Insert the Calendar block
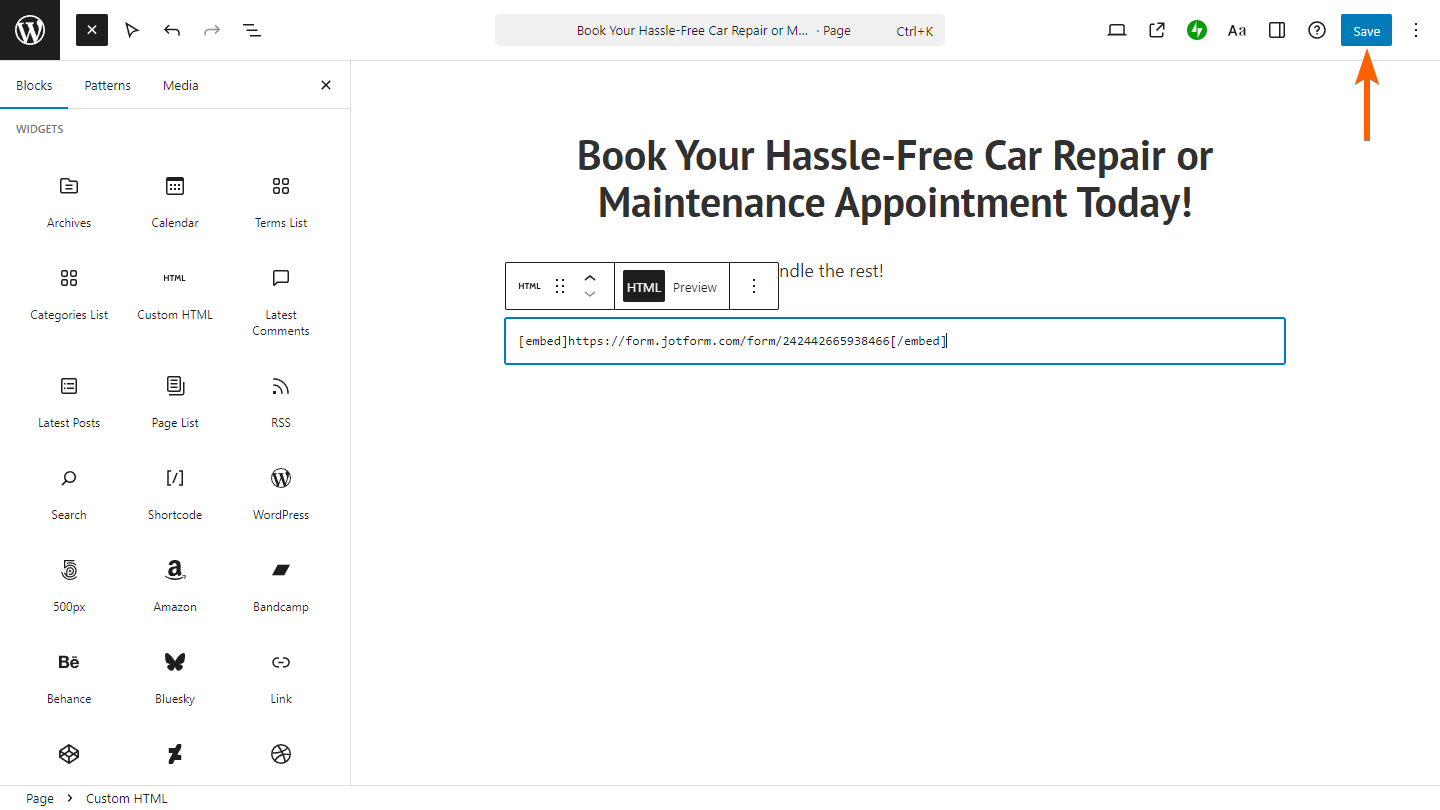1440x810 pixels. click(x=175, y=200)
